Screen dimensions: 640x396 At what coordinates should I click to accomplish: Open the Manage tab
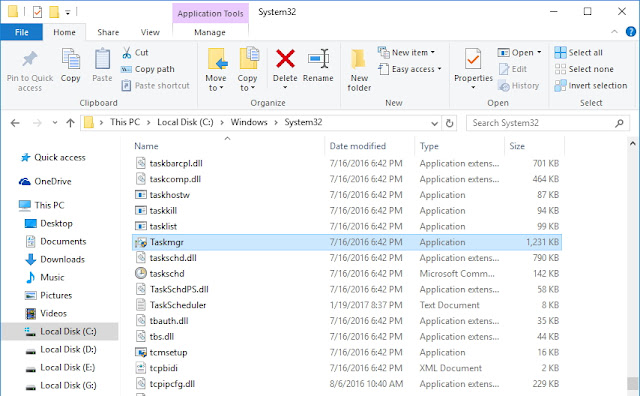tap(210, 32)
